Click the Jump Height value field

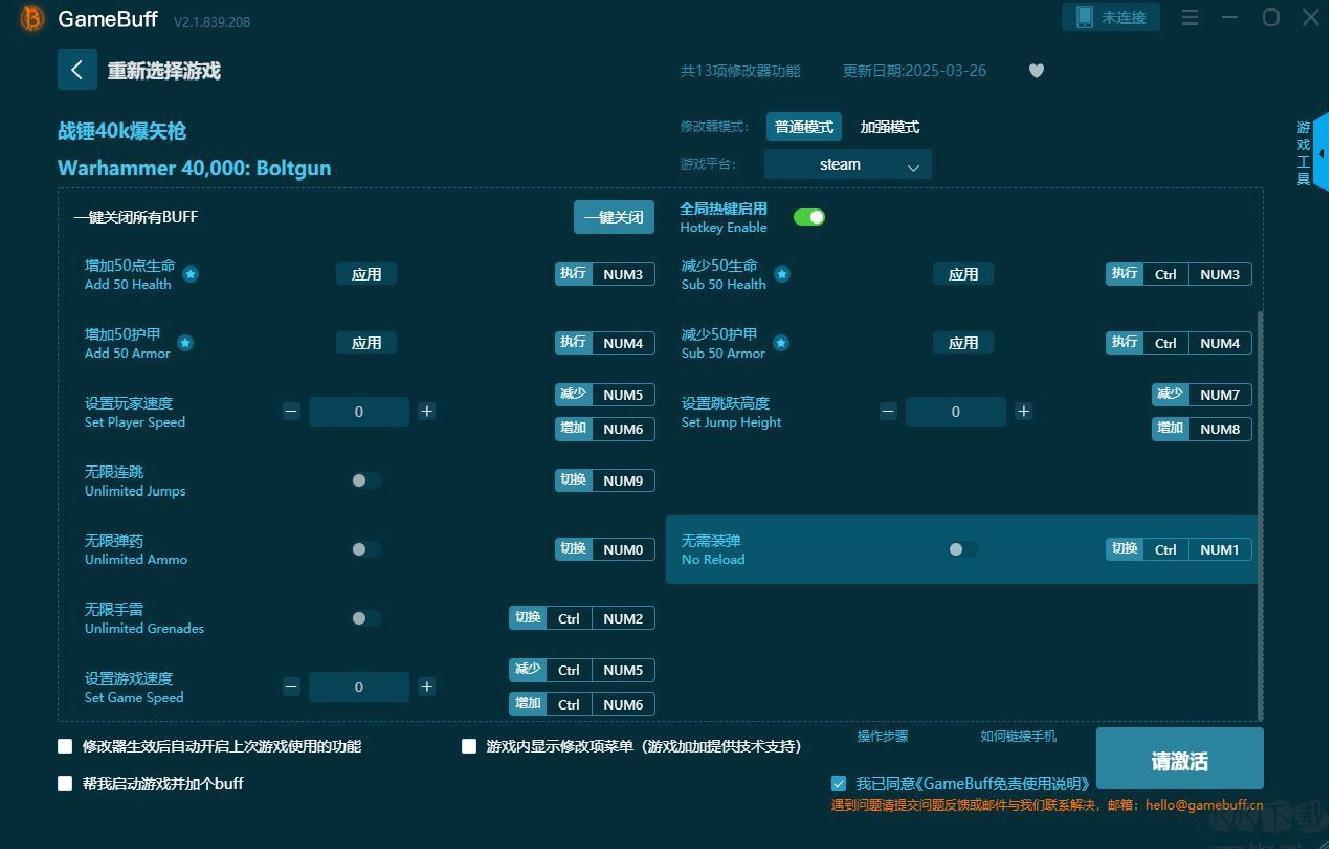pyautogui.click(x=955, y=411)
